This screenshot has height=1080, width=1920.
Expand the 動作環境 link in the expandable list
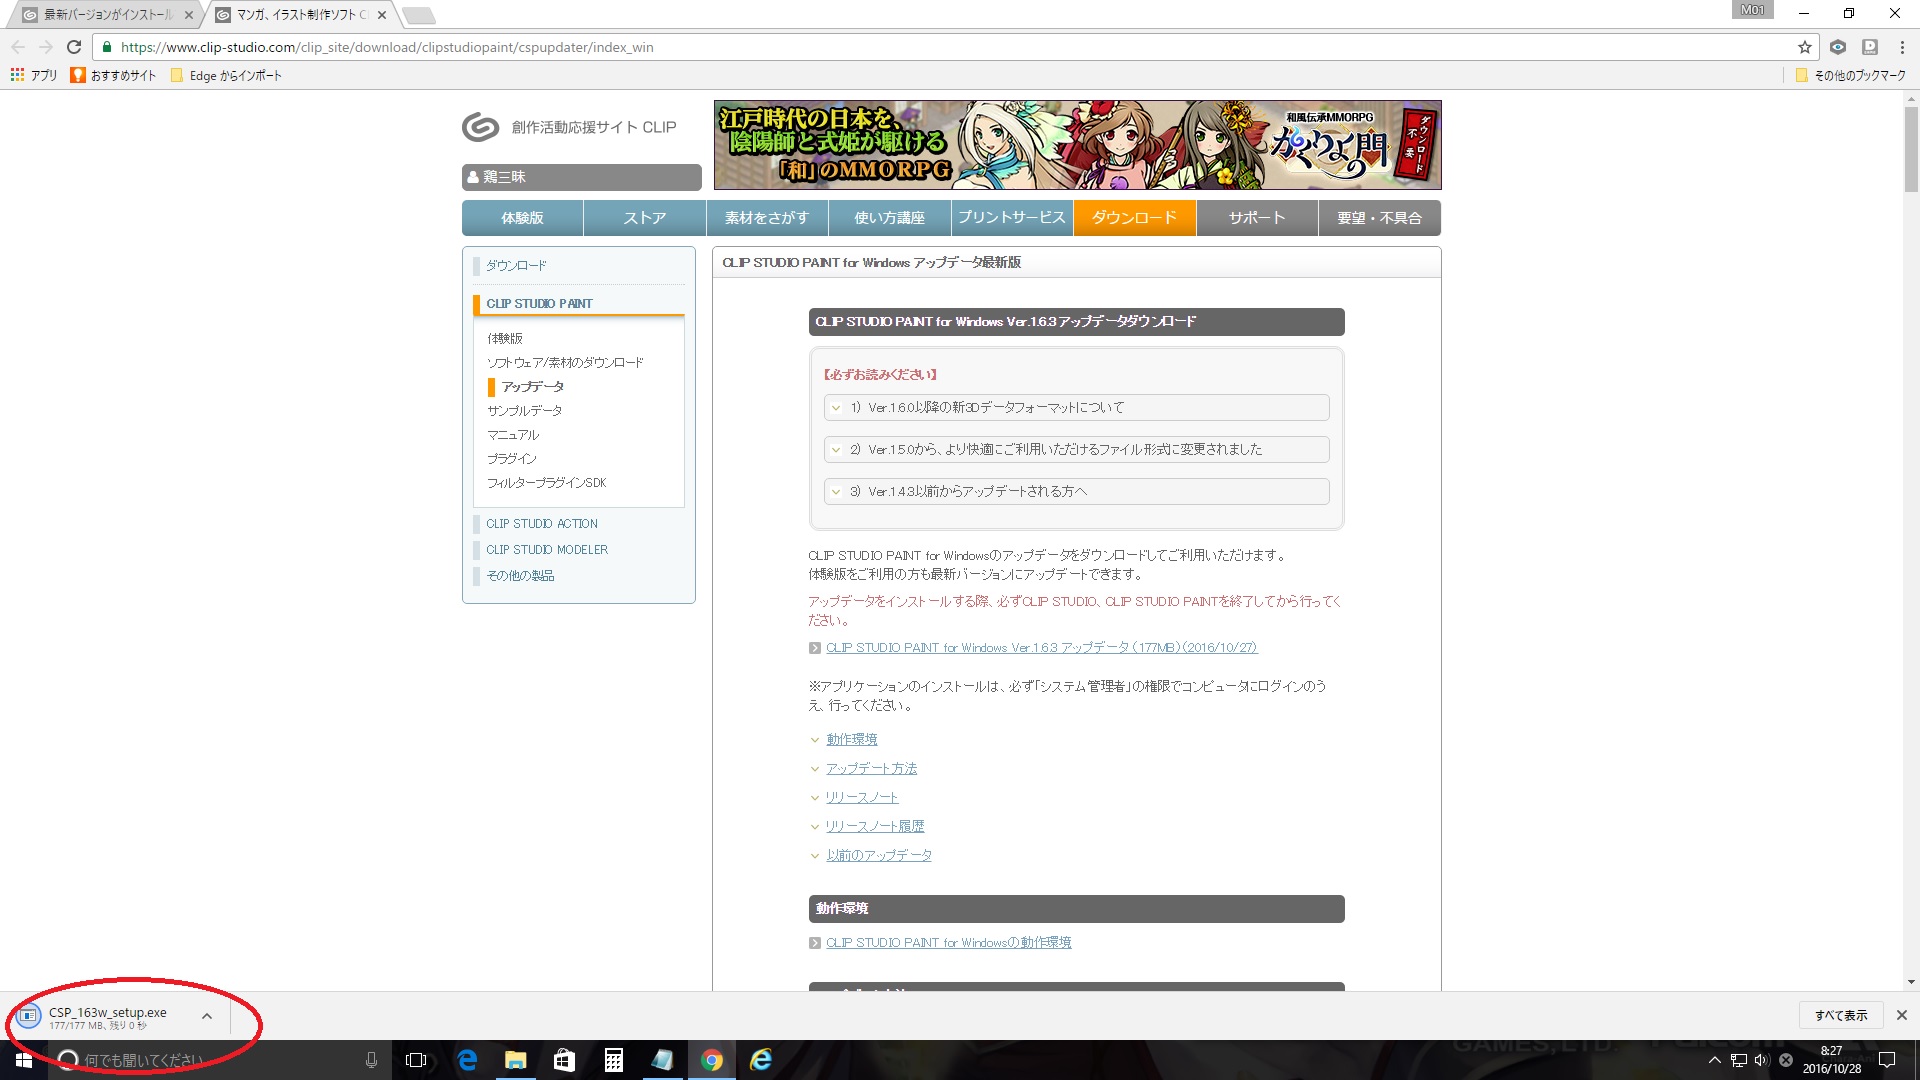click(851, 740)
